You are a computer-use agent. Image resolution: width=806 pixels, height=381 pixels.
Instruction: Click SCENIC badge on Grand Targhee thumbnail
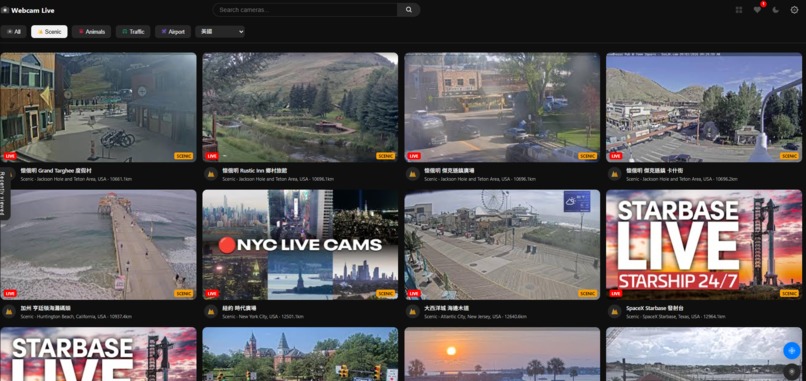(184, 156)
